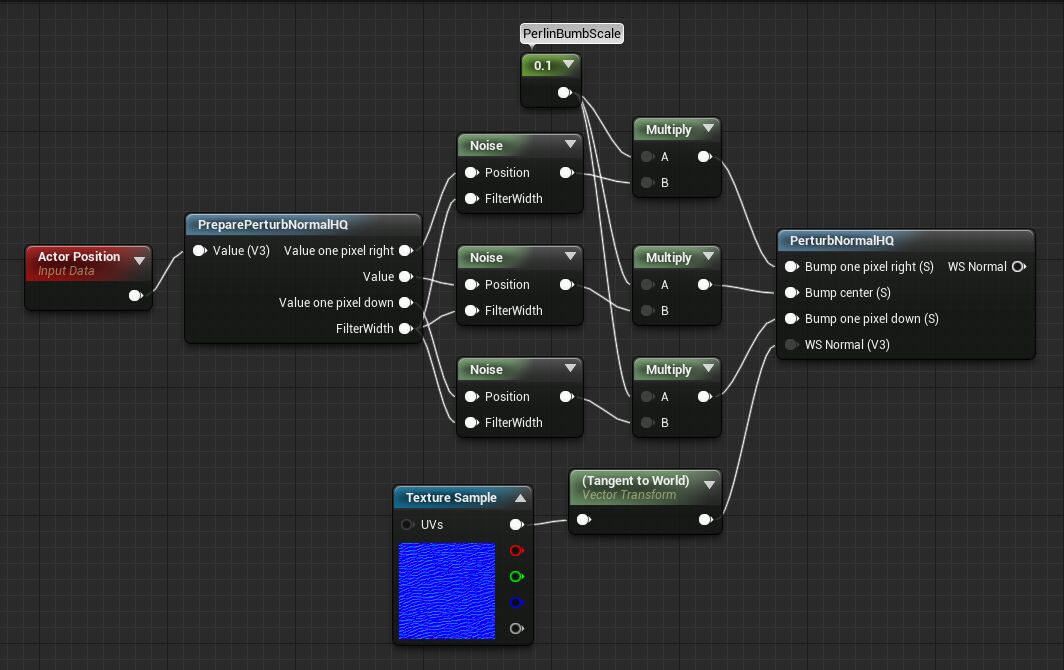Click the 'Bump one pixel right (S)' input pin
This screenshot has width=1064, height=670.
[x=791, y=267]
